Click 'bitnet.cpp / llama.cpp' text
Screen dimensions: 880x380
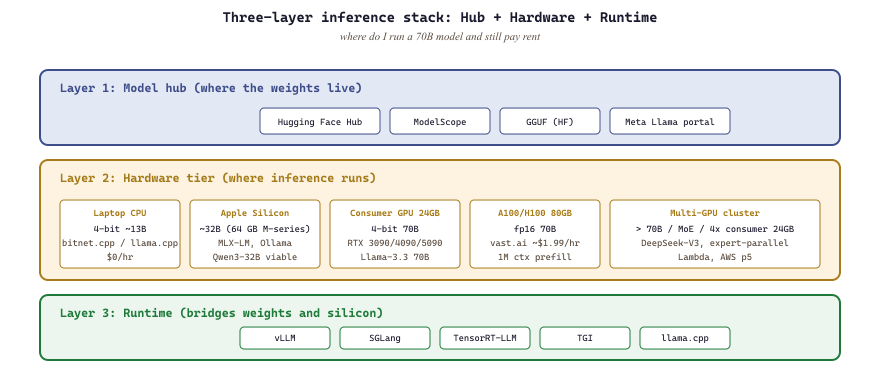point(120,243)
